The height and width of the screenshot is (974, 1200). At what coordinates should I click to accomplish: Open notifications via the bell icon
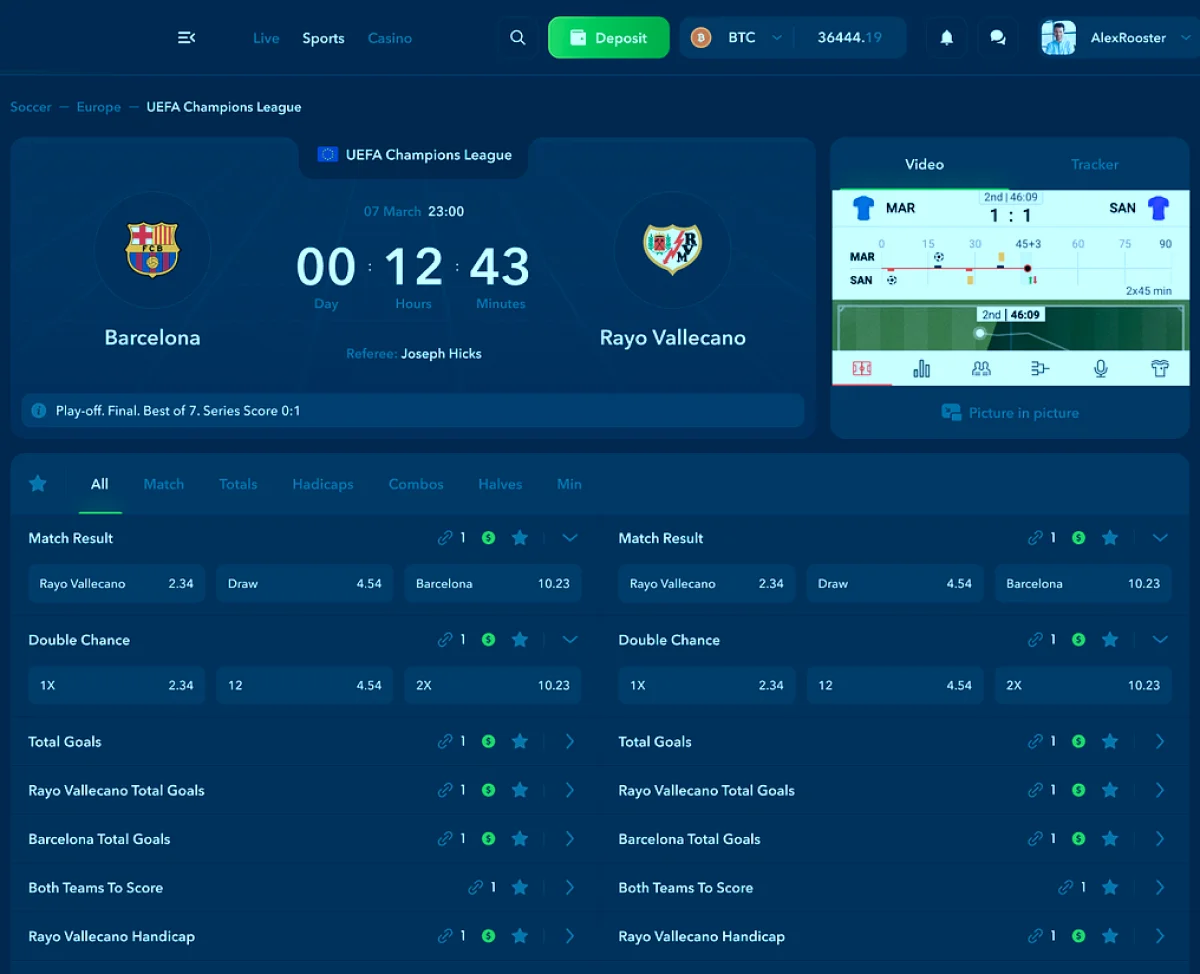tap(945, 37)
